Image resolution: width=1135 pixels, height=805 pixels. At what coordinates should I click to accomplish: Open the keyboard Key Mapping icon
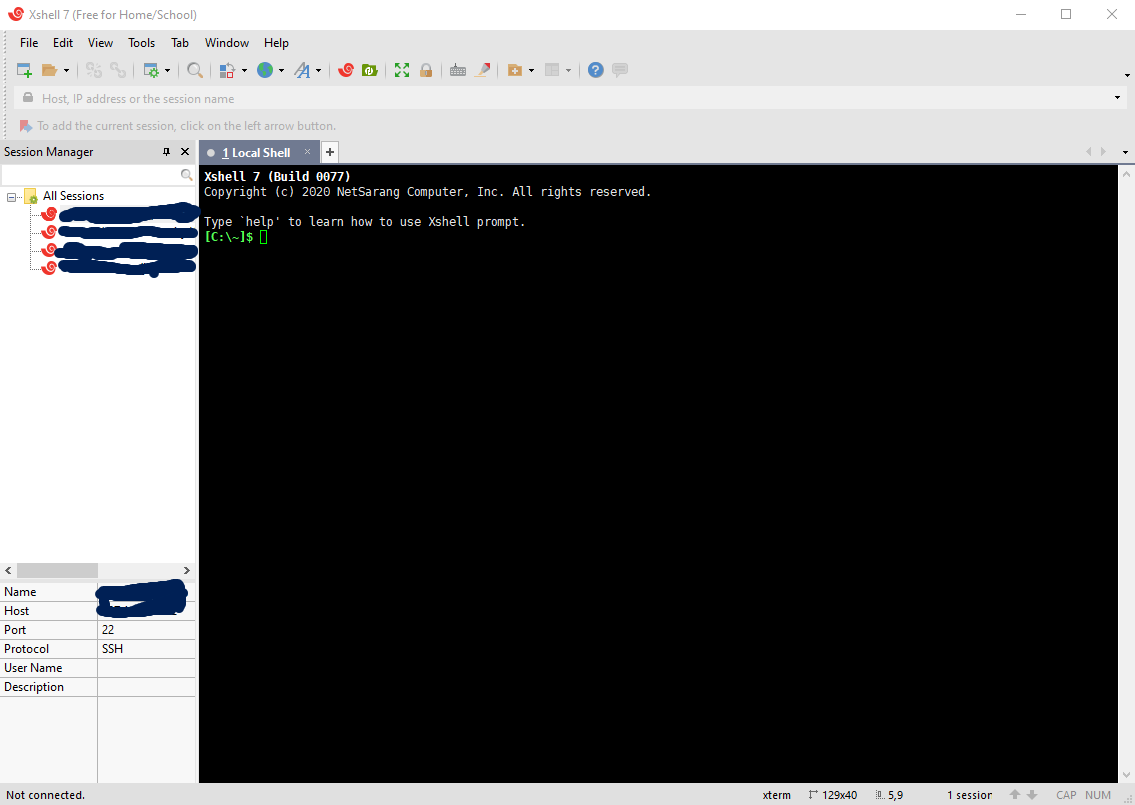[457, 70]
